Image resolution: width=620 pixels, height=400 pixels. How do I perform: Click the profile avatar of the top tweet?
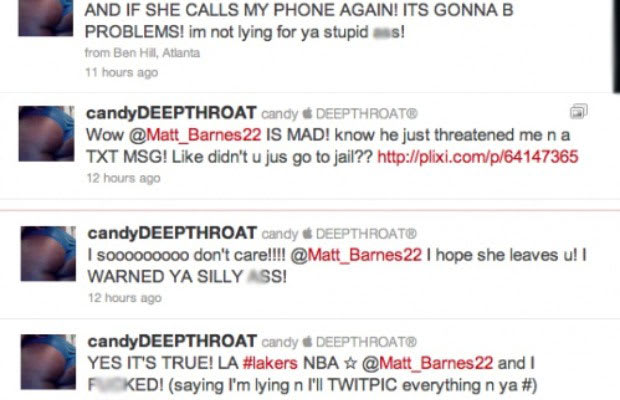pyautogui.click(x=45, y=18)
